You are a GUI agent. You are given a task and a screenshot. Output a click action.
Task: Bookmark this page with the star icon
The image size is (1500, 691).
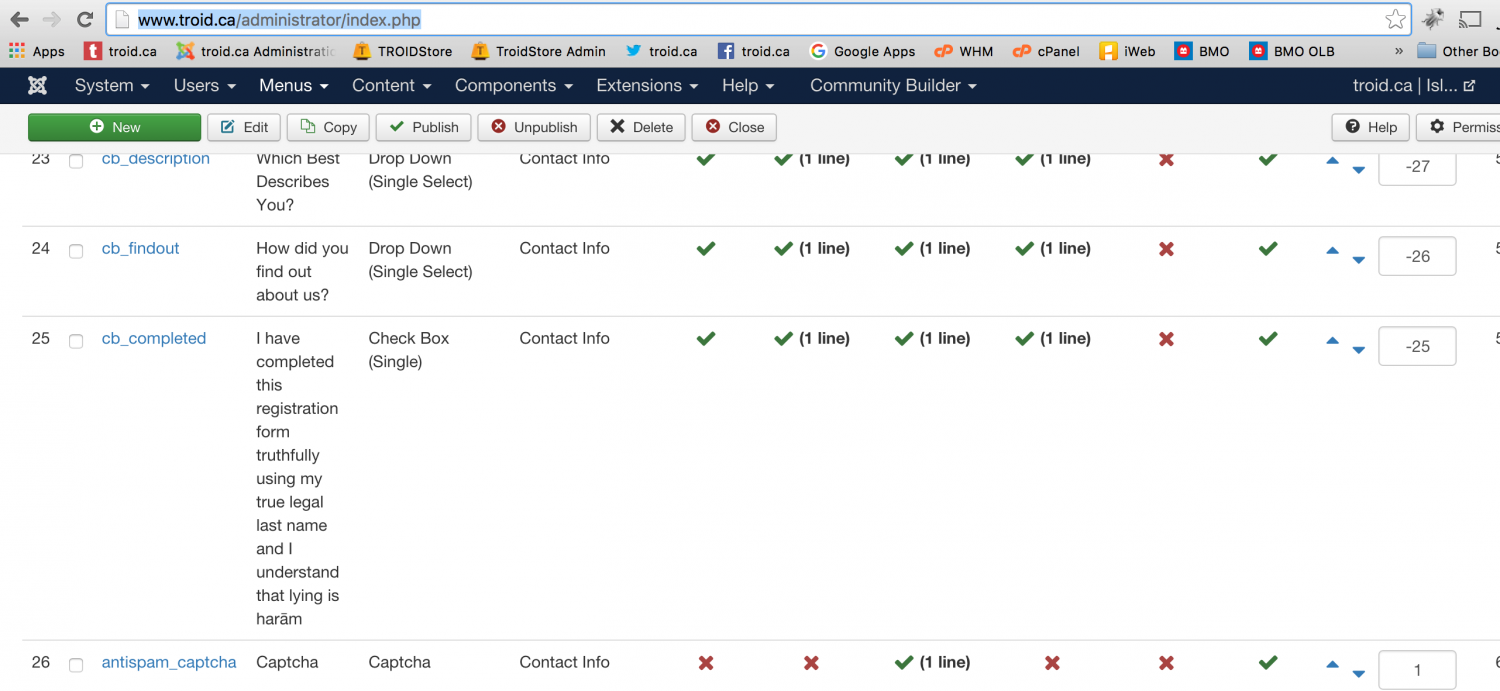tap(1395, 19)
